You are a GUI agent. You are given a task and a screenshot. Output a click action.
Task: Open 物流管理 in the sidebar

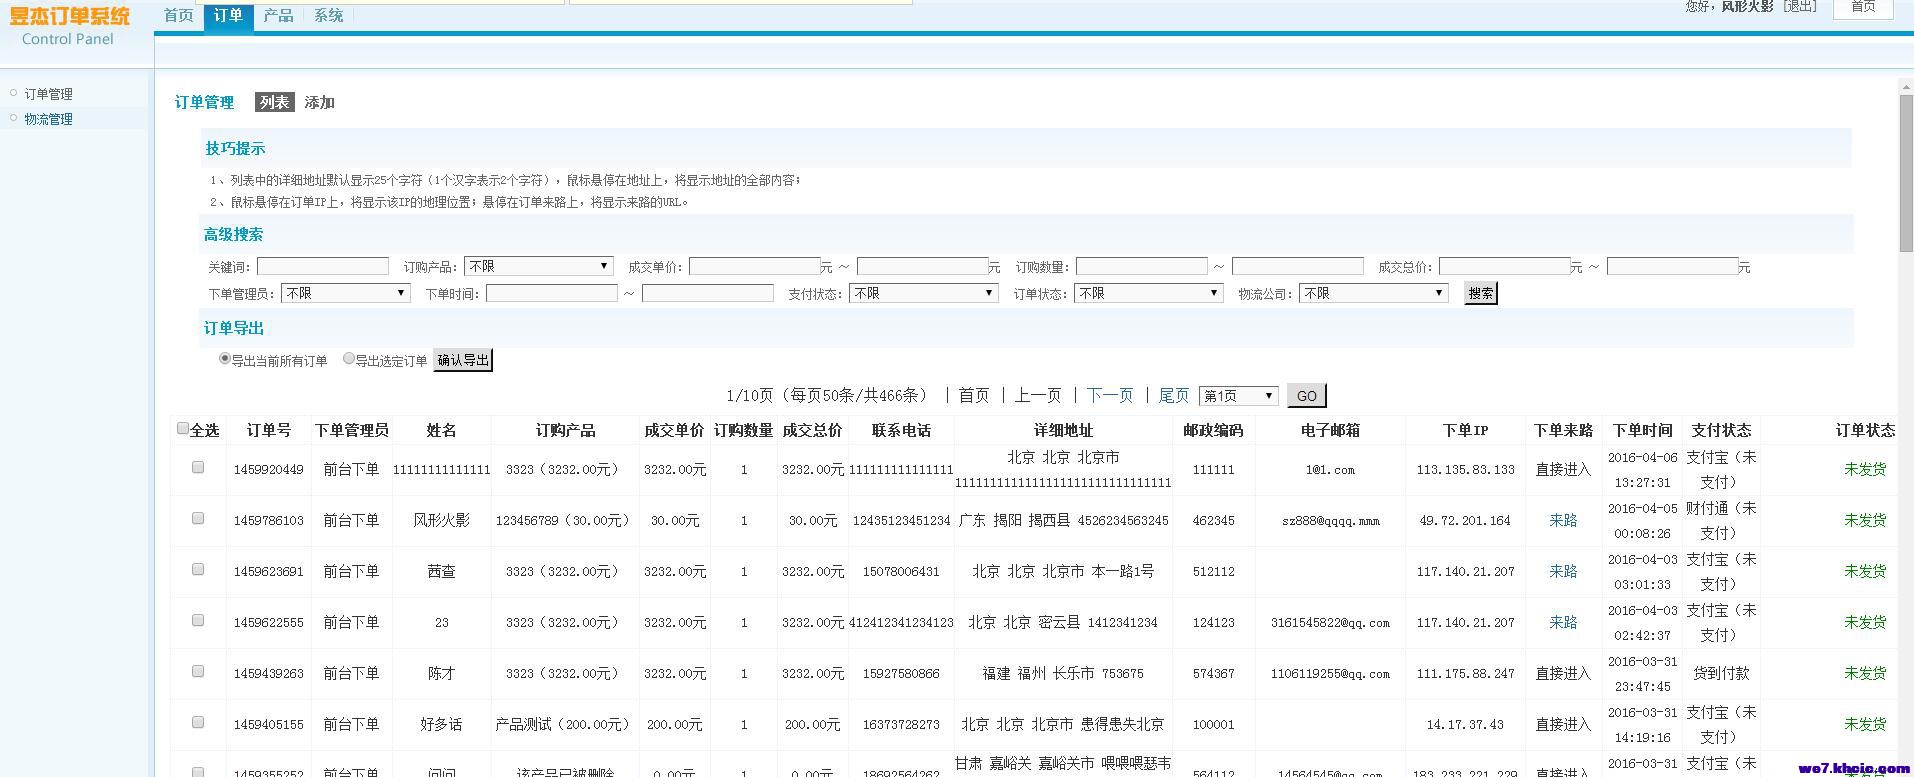coord(49,119)
